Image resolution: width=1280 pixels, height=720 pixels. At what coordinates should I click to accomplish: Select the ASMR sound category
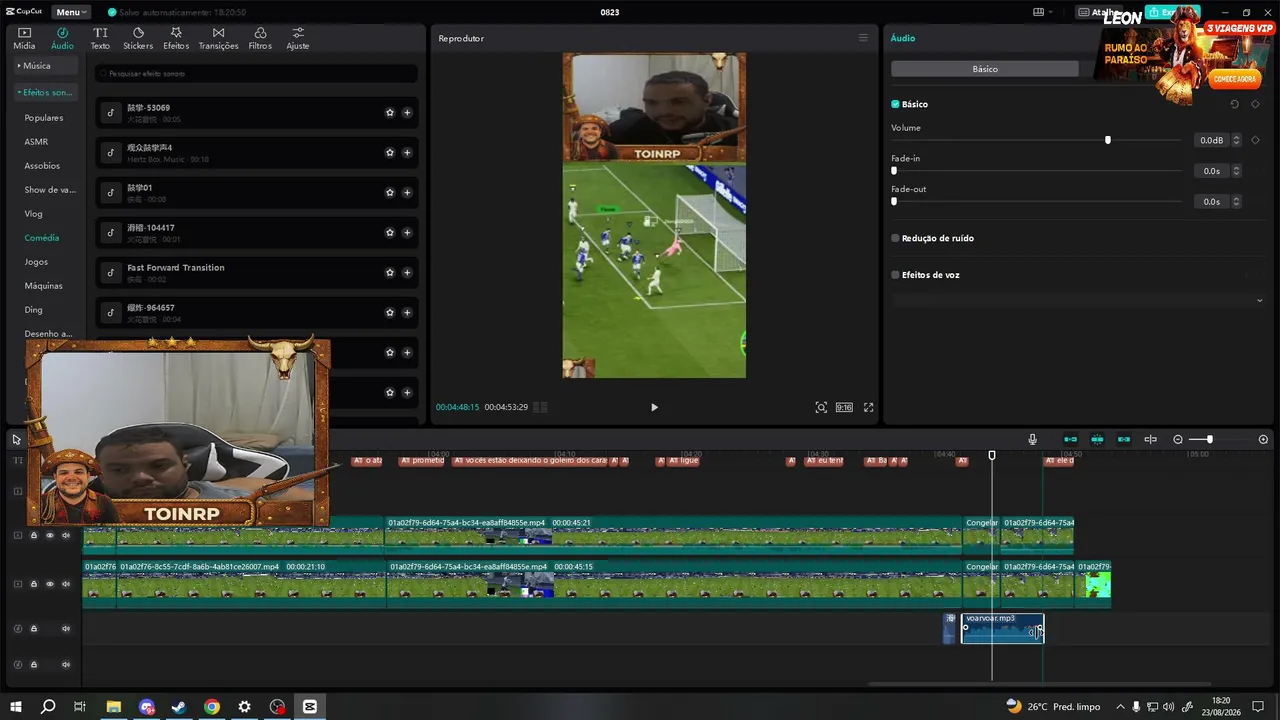click(36, 142)
